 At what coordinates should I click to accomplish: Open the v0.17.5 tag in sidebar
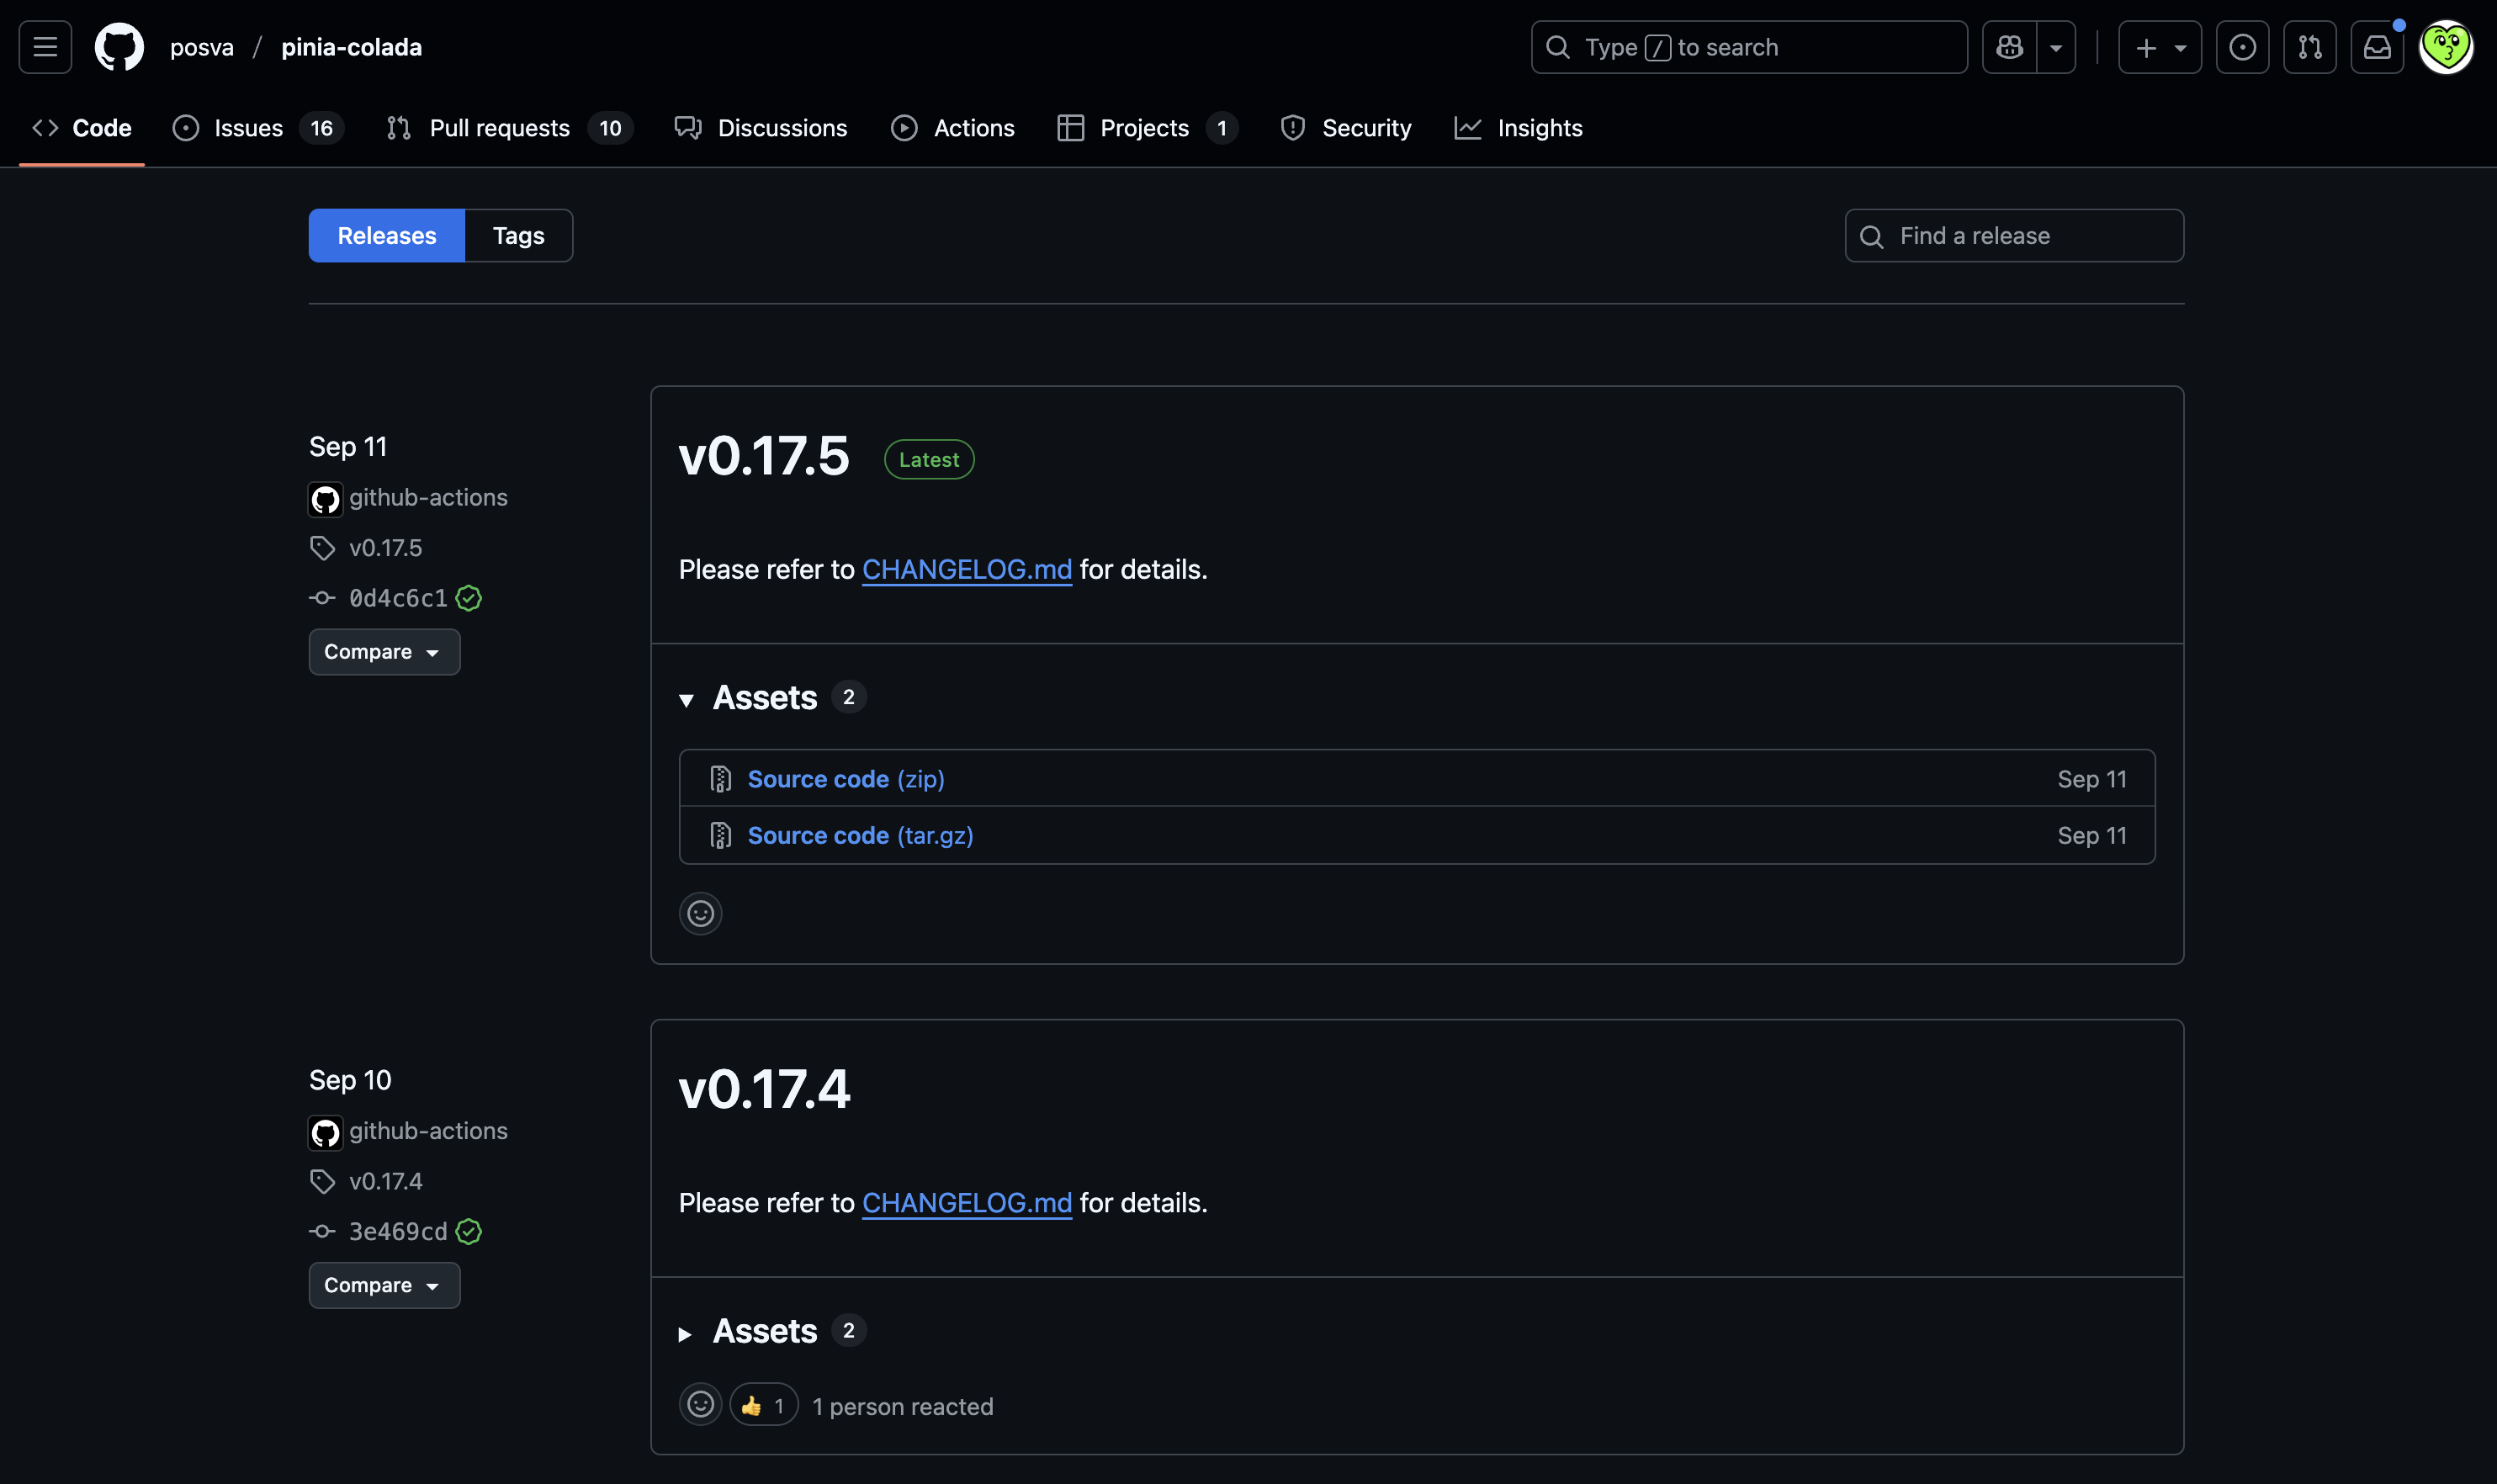[385, 548]
